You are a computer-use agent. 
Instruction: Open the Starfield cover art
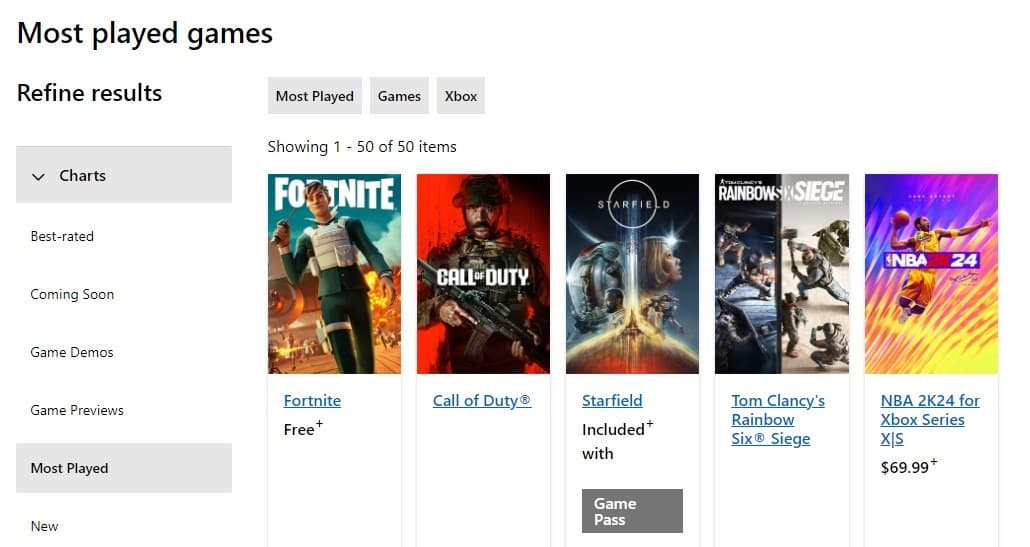[x=633, y=274]
